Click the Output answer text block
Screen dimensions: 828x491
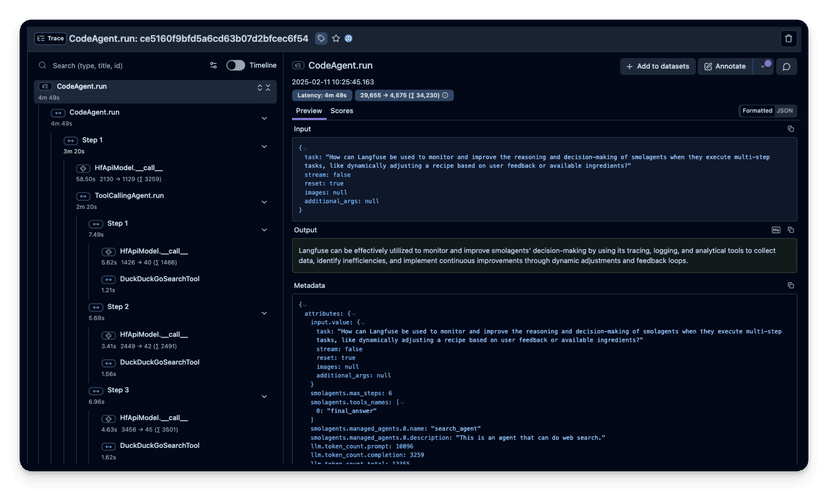point(544,256)
